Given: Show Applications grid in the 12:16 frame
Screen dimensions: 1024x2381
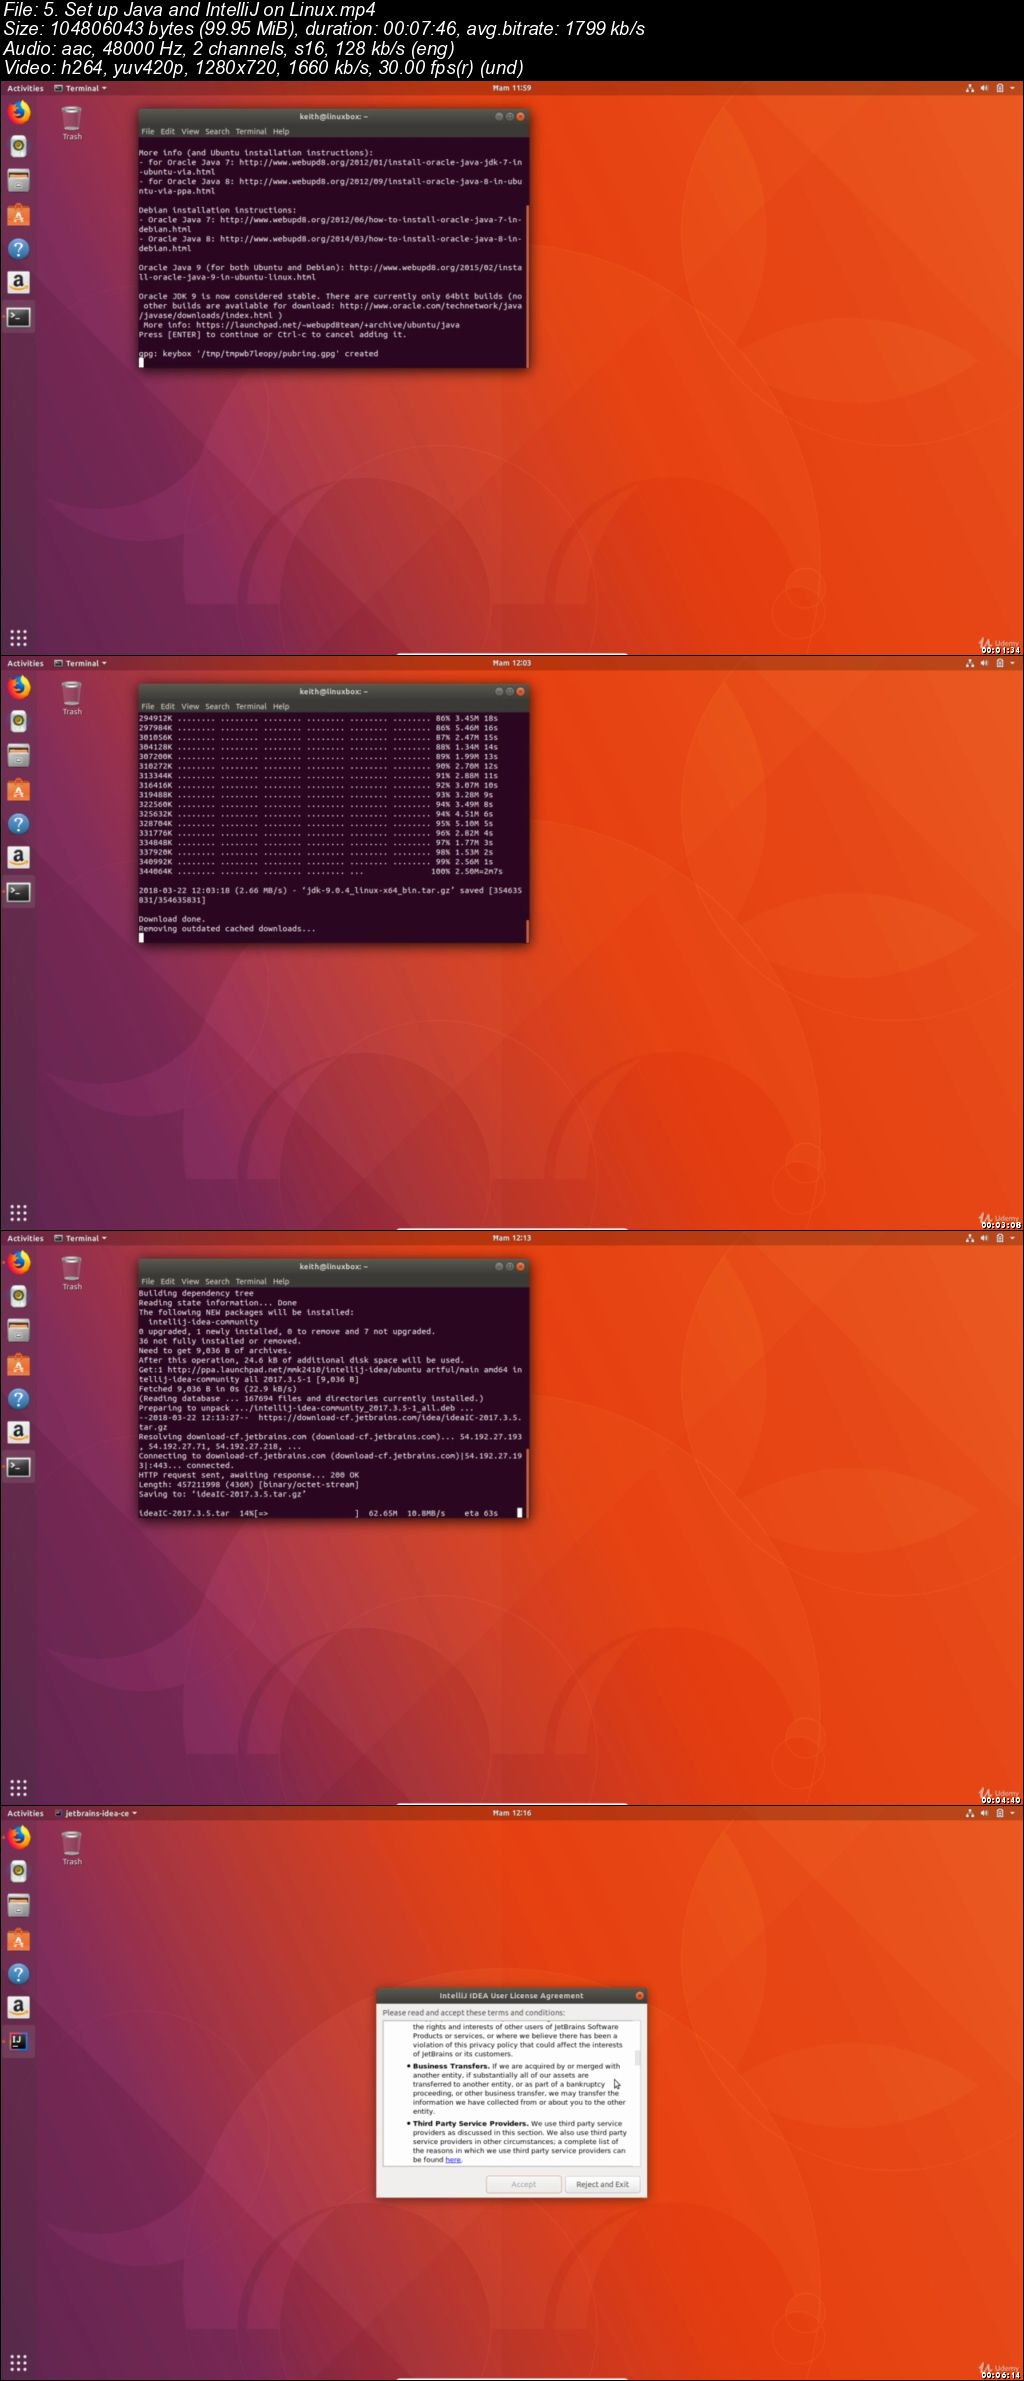Looking at the screenshot, I should pyautogui.click(x=18, y=2363).
